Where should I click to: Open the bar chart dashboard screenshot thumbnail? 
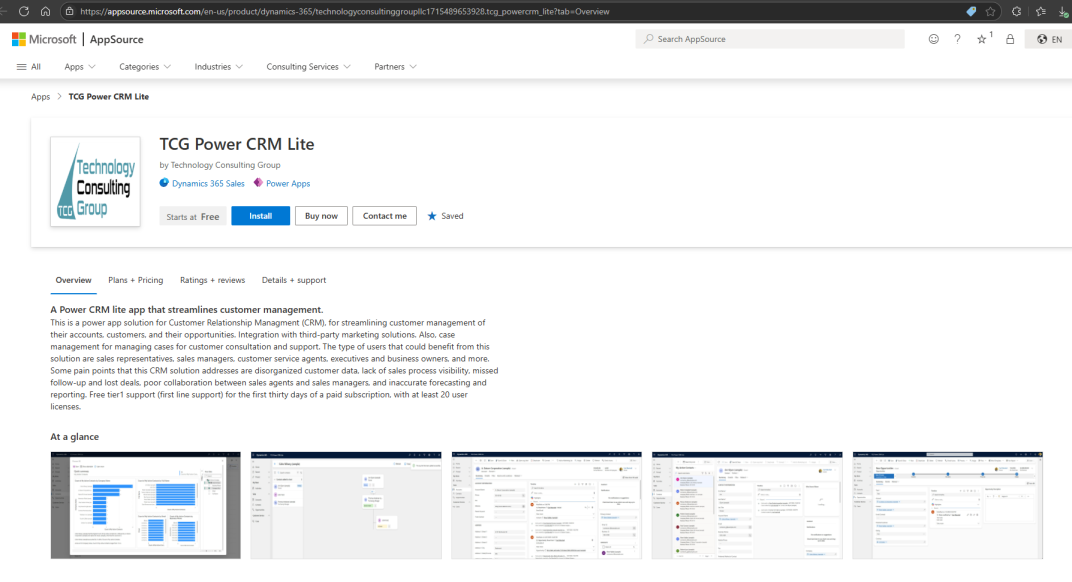pyautogui.click(x=146, y=505)
